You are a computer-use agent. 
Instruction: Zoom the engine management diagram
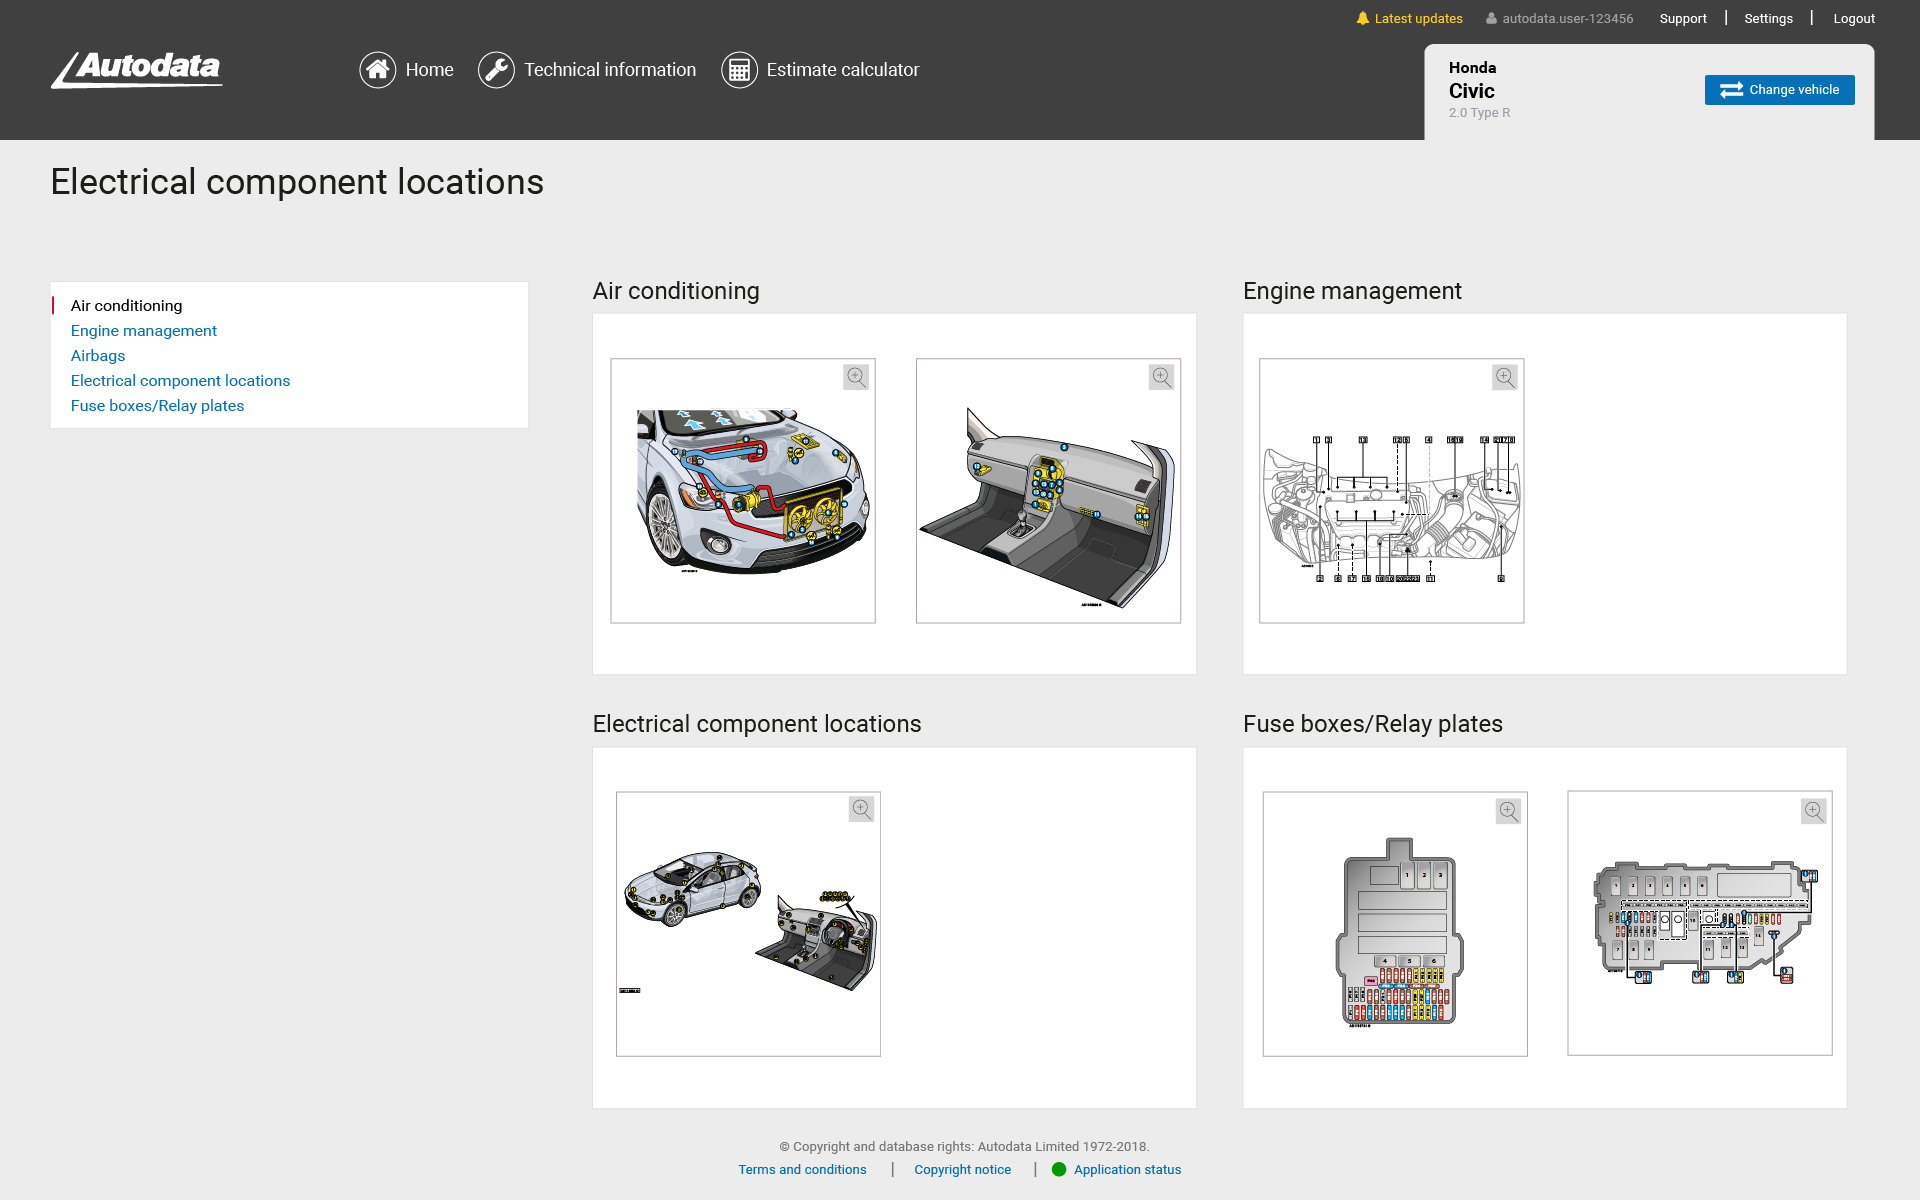point(1505,377)
